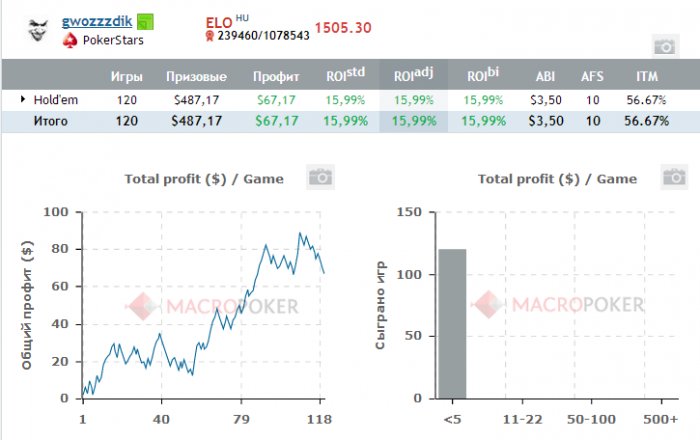700x440 pixels.
Task: Sort by the Призовые column header
Action: click(195, 76)
